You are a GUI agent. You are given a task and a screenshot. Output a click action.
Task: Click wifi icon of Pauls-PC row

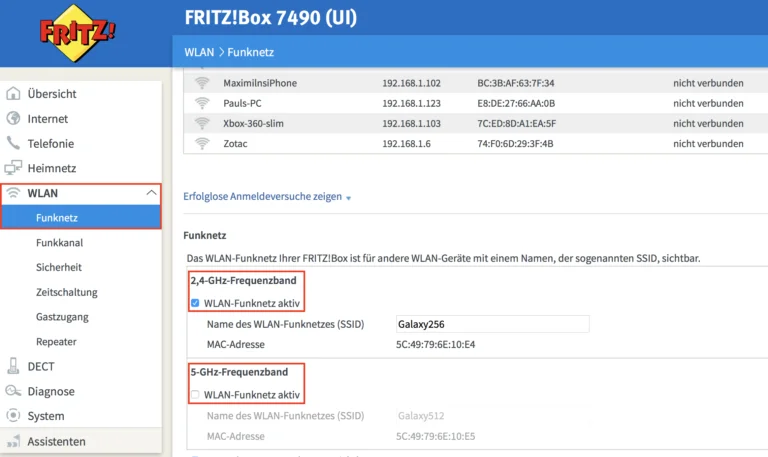[202, 103]
